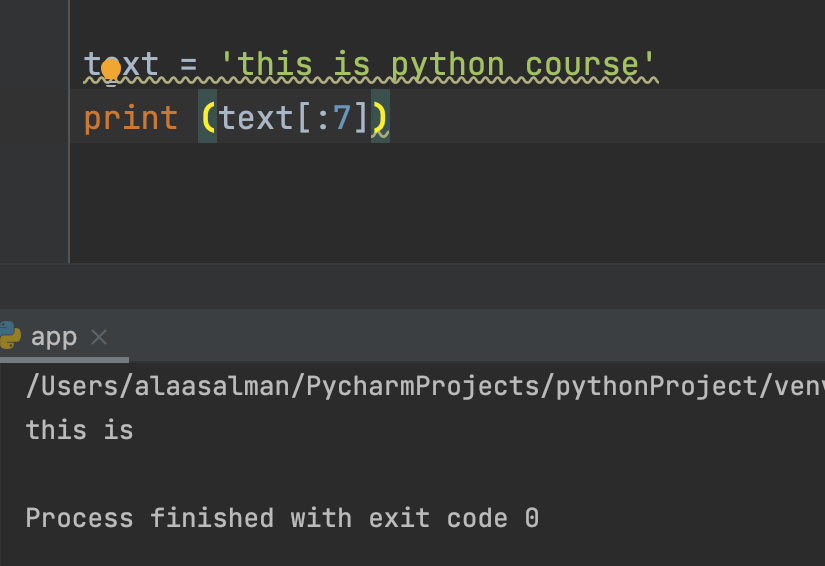This screenshot has height=566, width=825.
Task: Click the divider between editor and run panel
Action: point(412,264)
